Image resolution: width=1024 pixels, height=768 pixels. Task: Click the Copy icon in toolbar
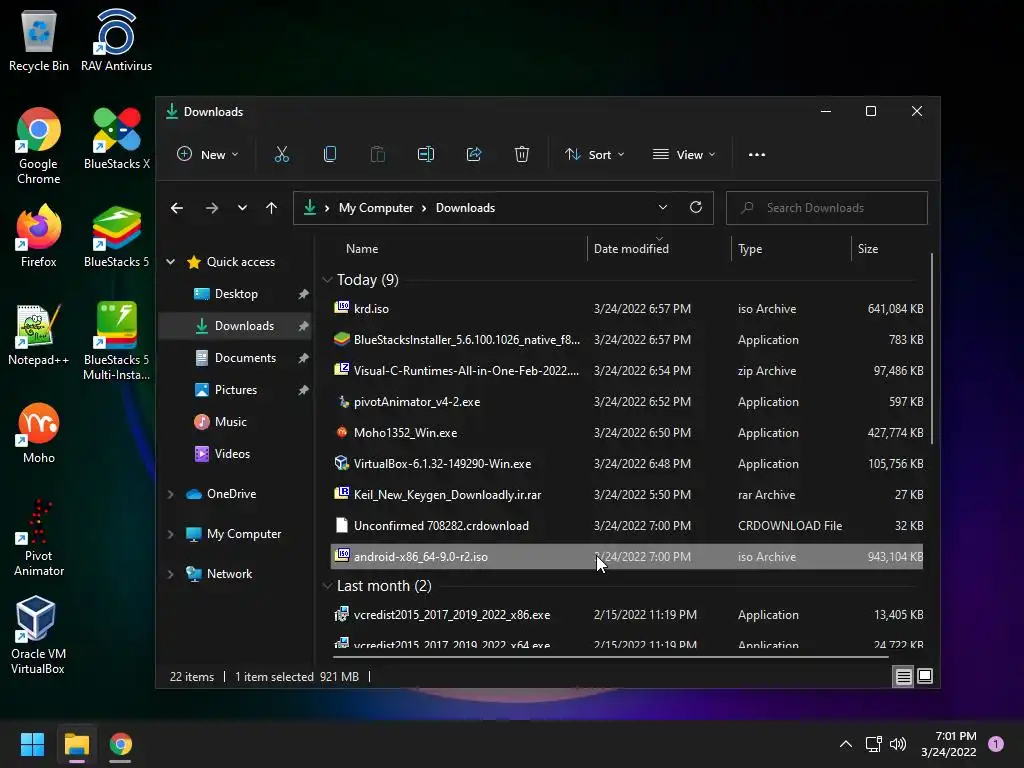(x=330, y=155)
